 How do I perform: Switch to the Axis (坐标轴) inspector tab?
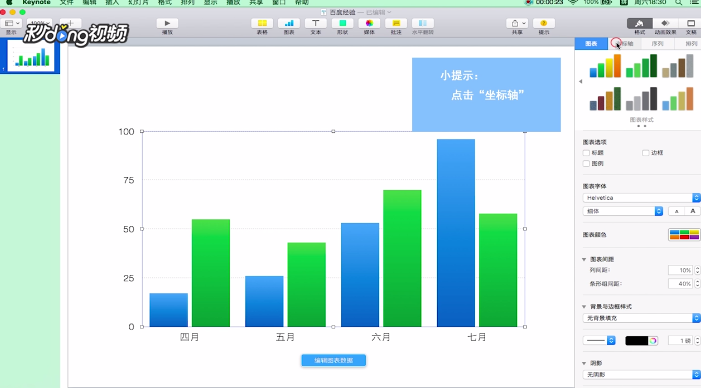(625, 43)
